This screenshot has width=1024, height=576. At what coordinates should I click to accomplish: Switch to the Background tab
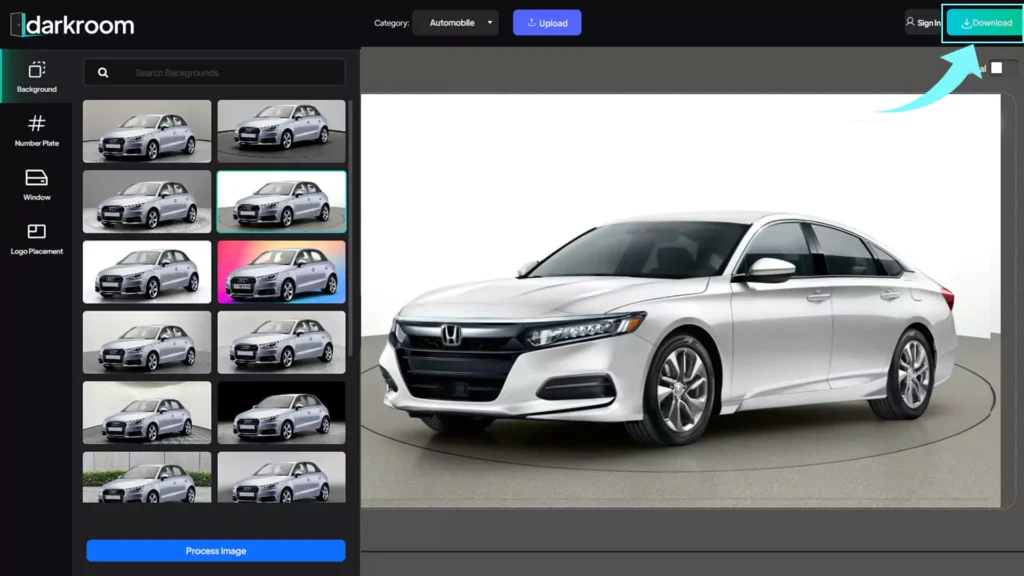pyautogui.click(x=37, y=76)
